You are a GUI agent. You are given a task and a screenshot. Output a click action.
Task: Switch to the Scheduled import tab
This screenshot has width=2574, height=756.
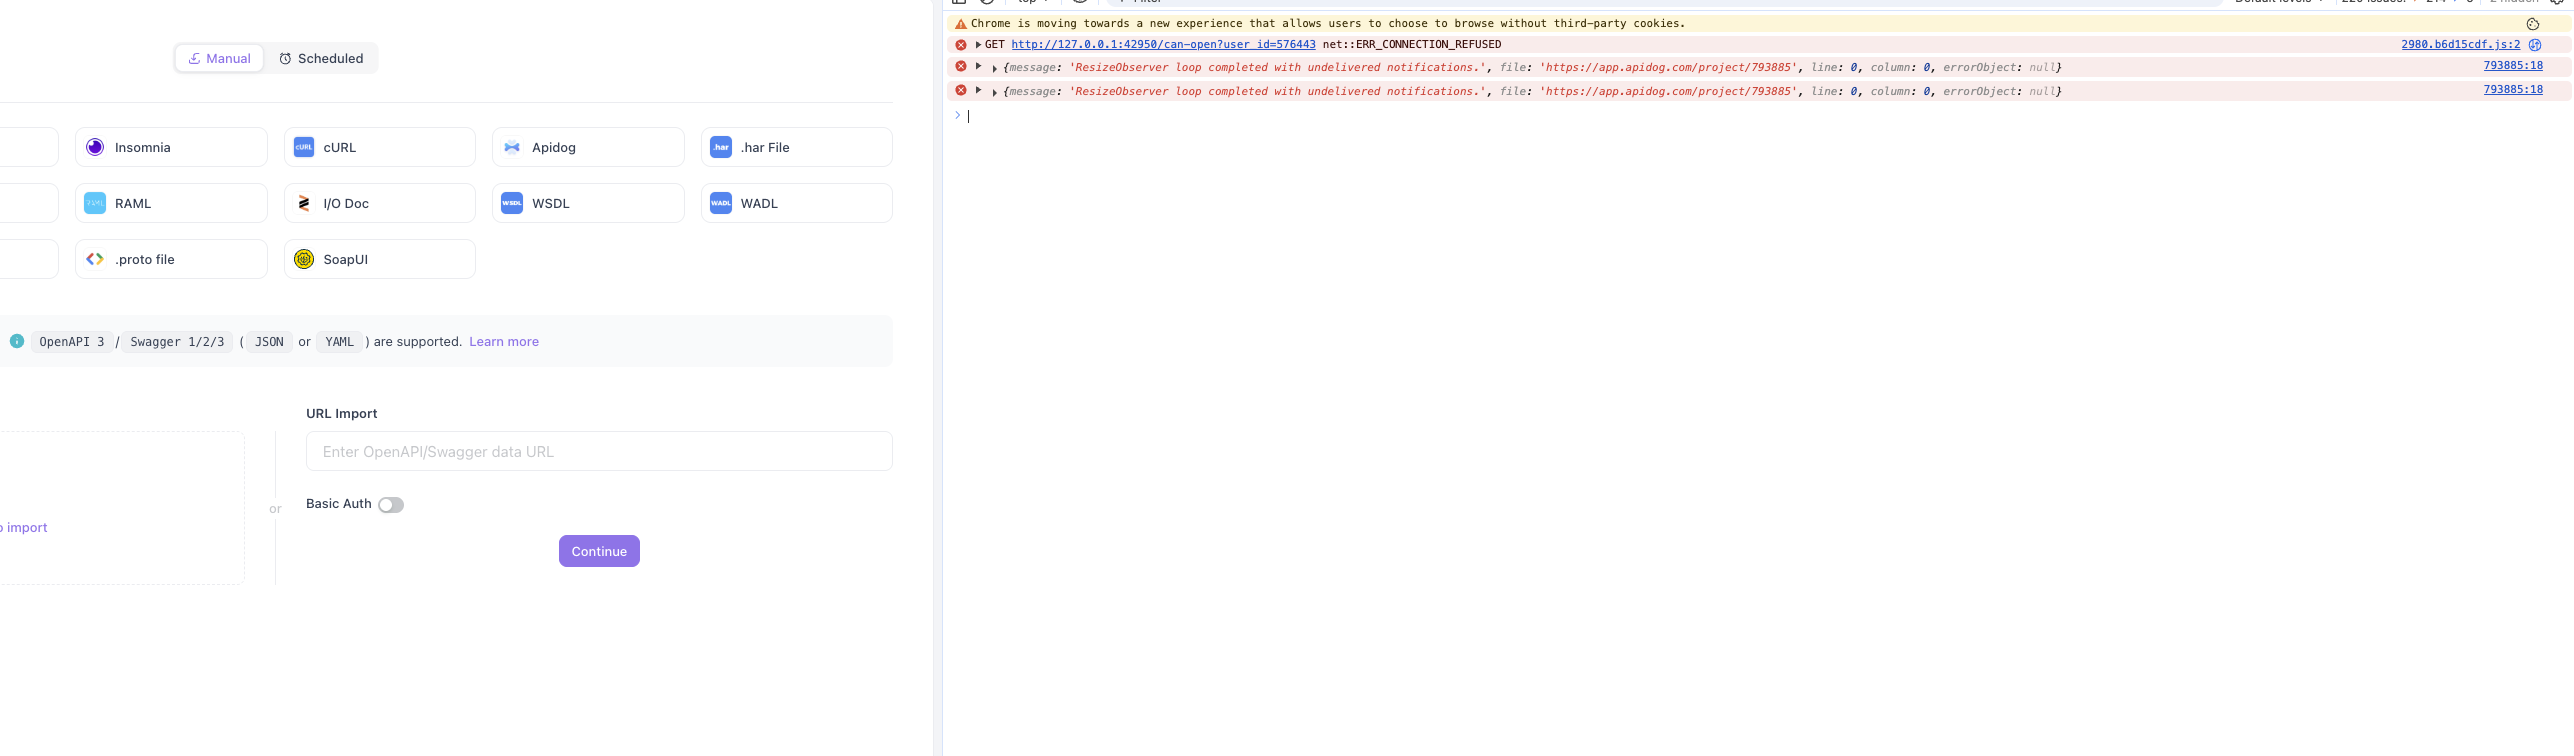(x=321, y=58)
